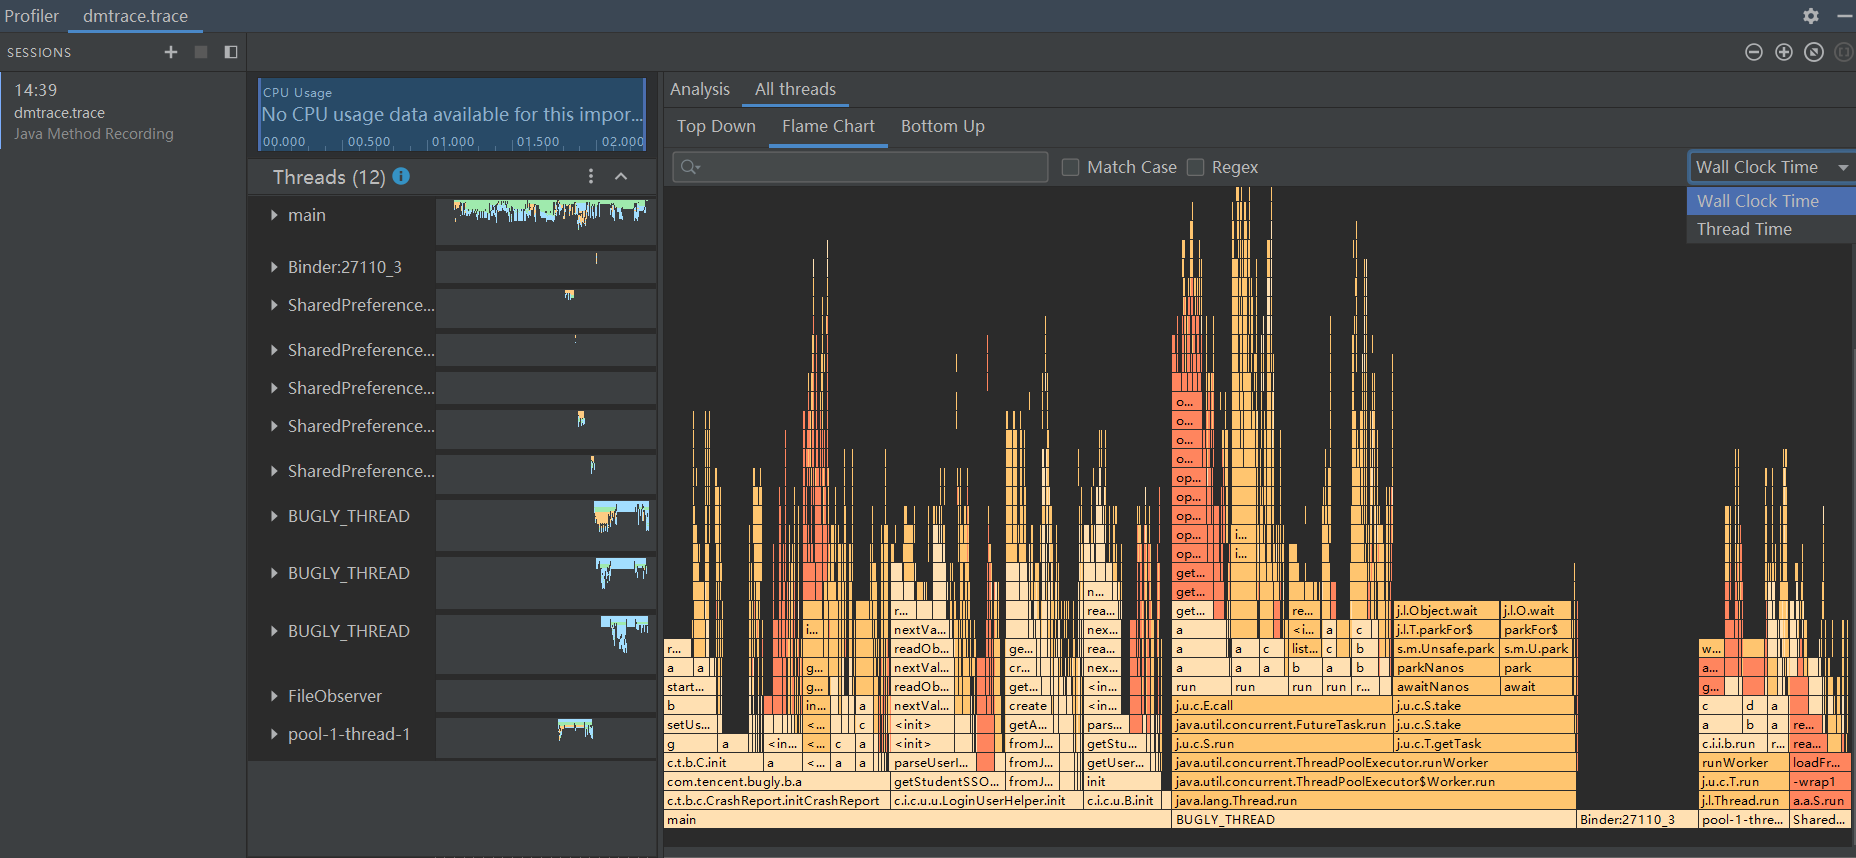Screen dimensions: 1856x858
Task: Click the Threads info icon
Action: click(x=401, y=176)
